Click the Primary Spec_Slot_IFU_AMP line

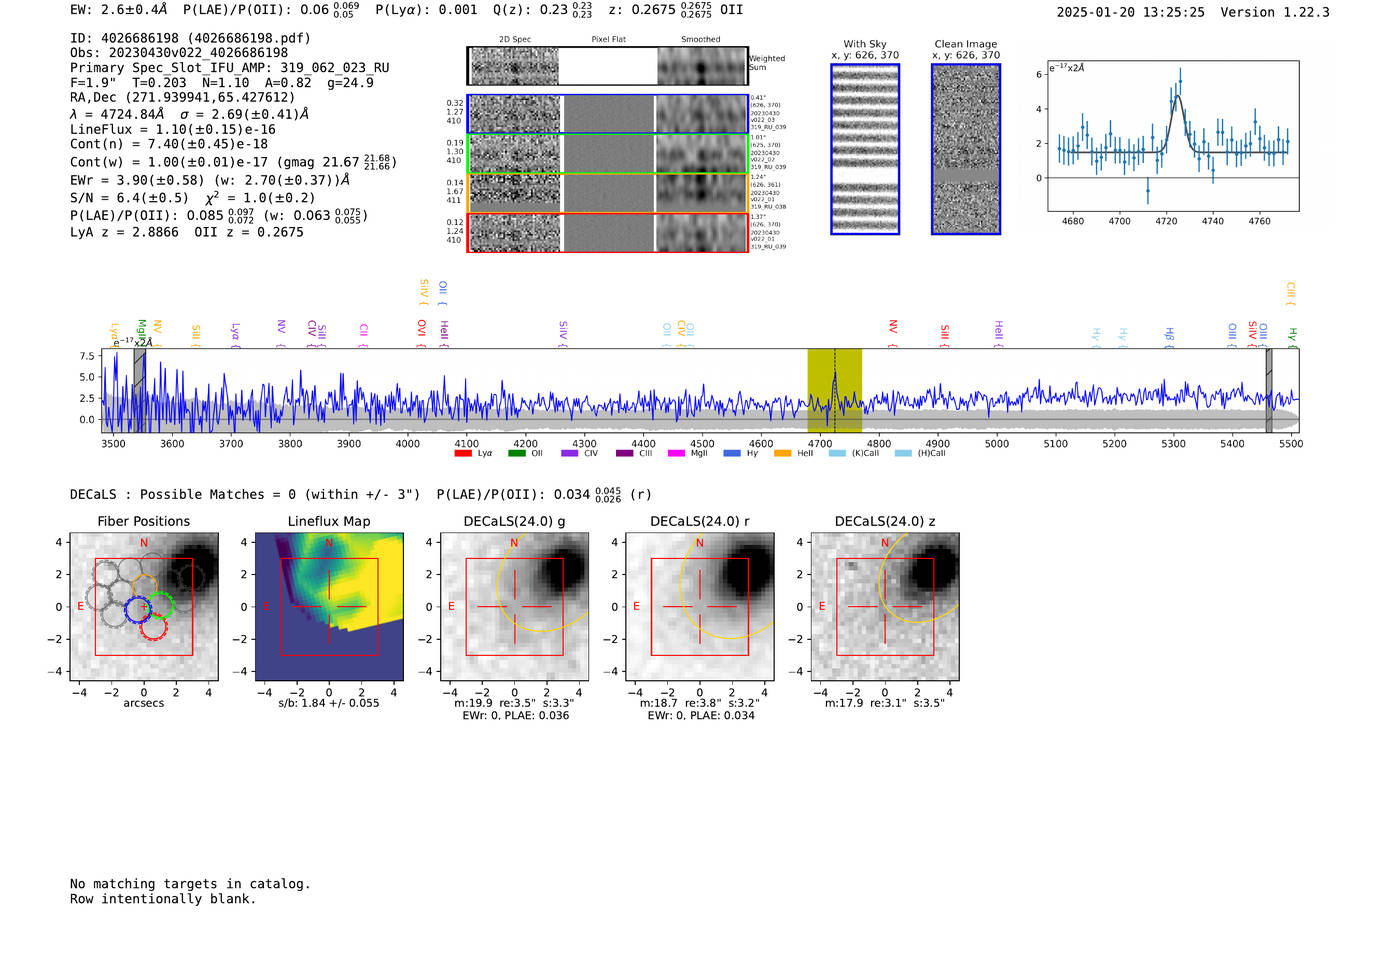230,68
